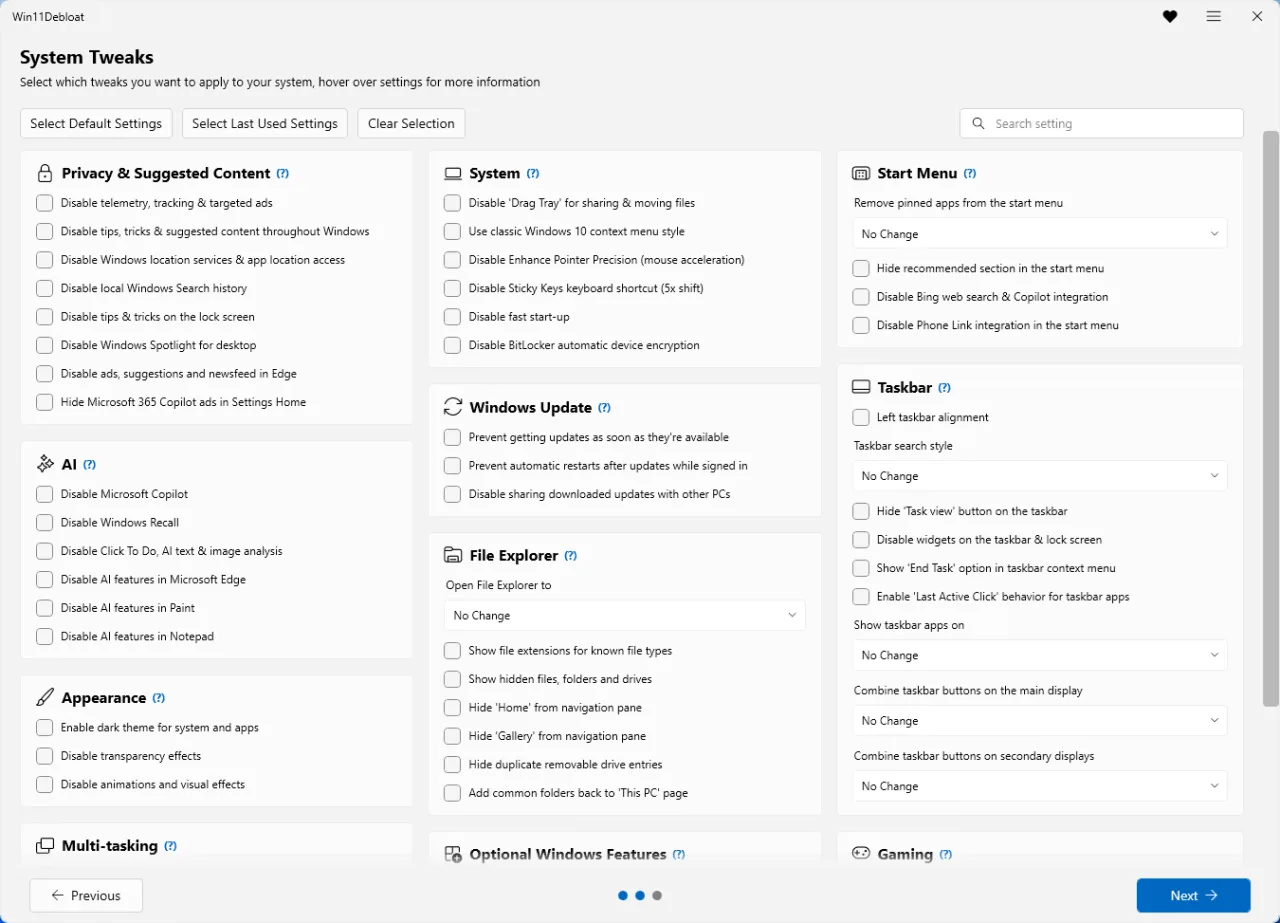Click the File Explorer section icon
Screen dimensions: 1280x923
coord(452,555)
